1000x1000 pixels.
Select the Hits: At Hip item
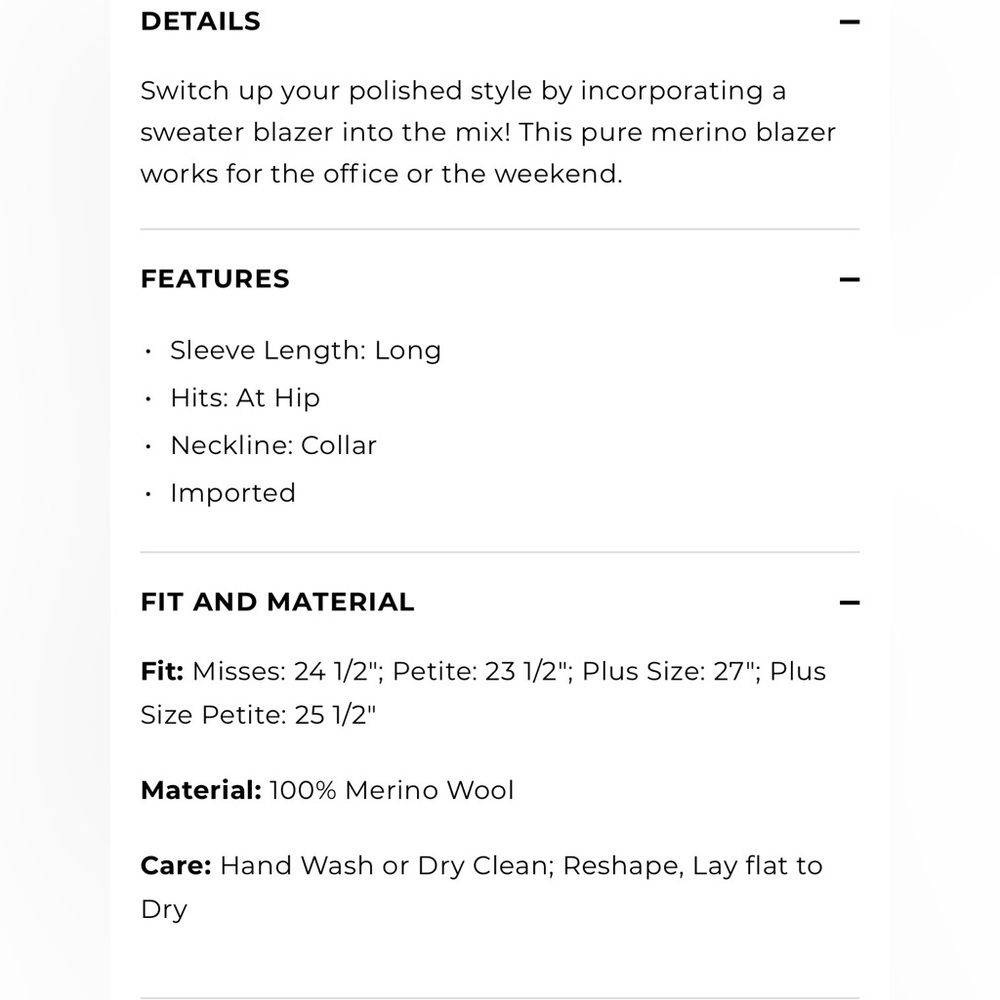[x=245, y=398]
